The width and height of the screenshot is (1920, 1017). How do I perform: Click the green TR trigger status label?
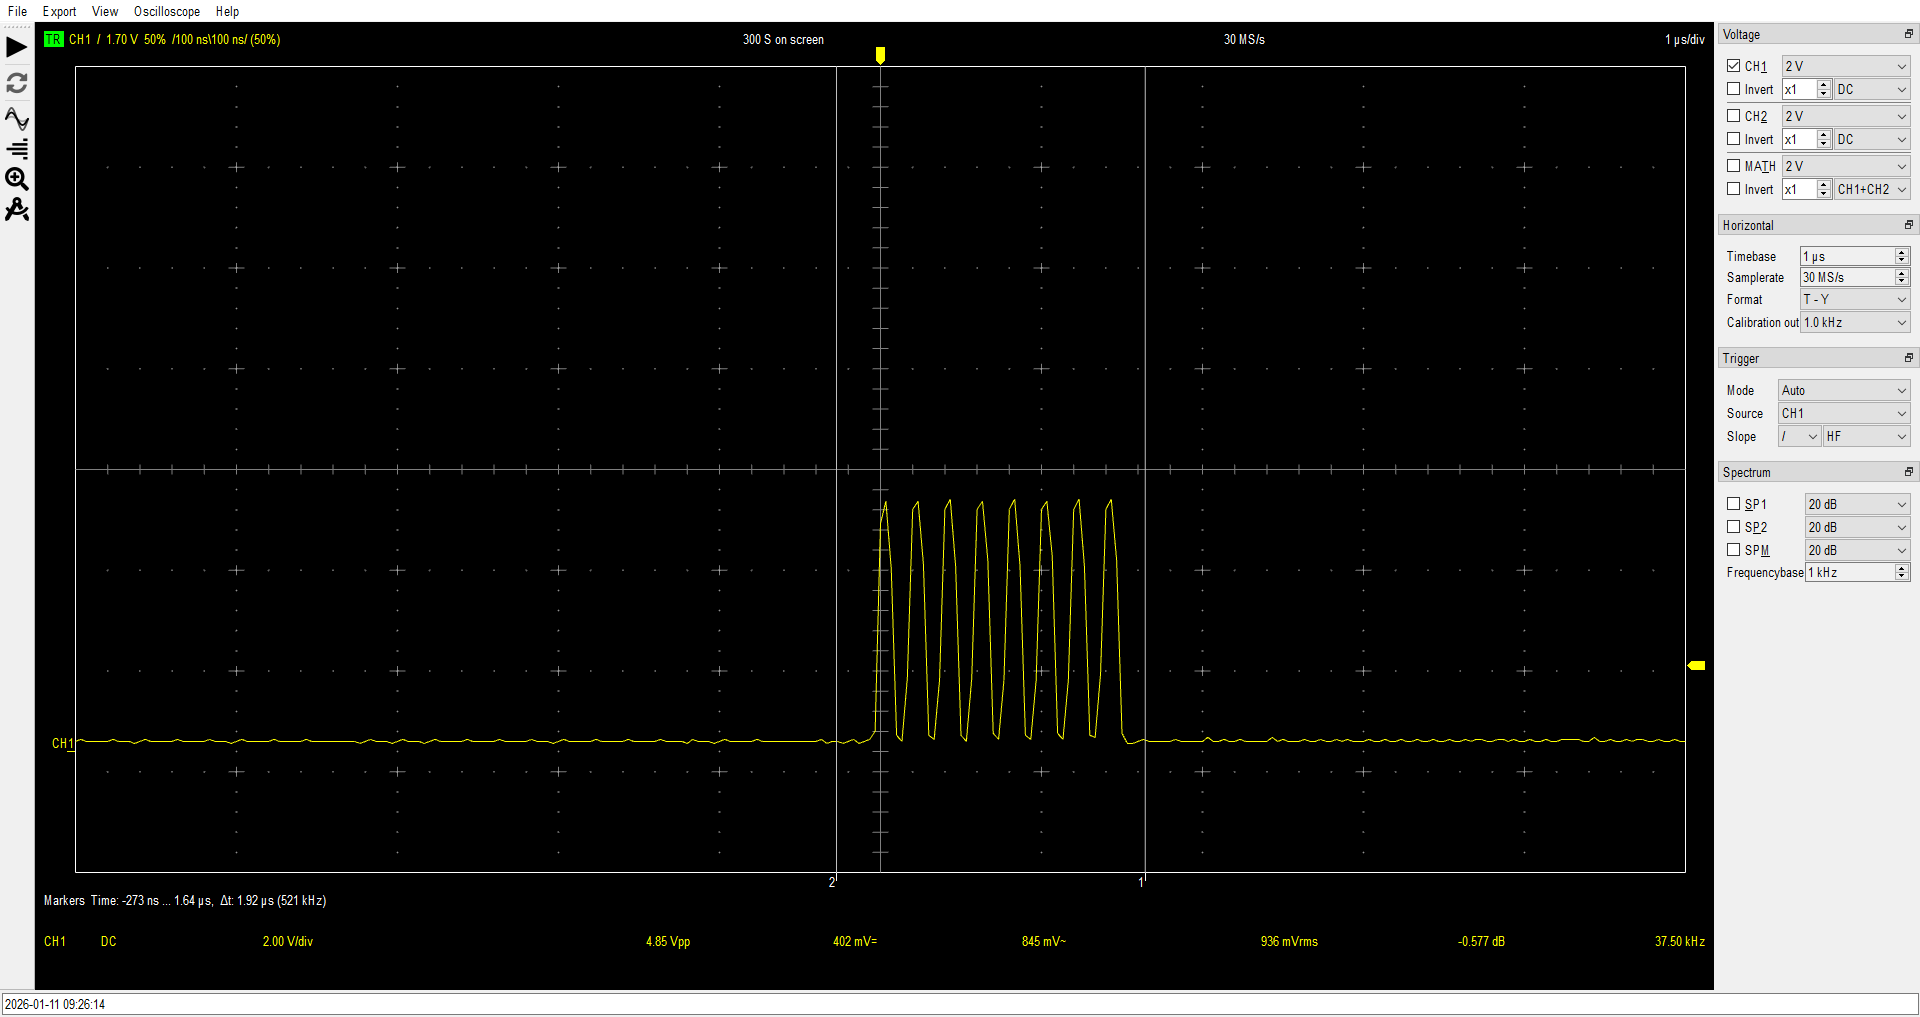pyautogui.click(x=53, y=40)
